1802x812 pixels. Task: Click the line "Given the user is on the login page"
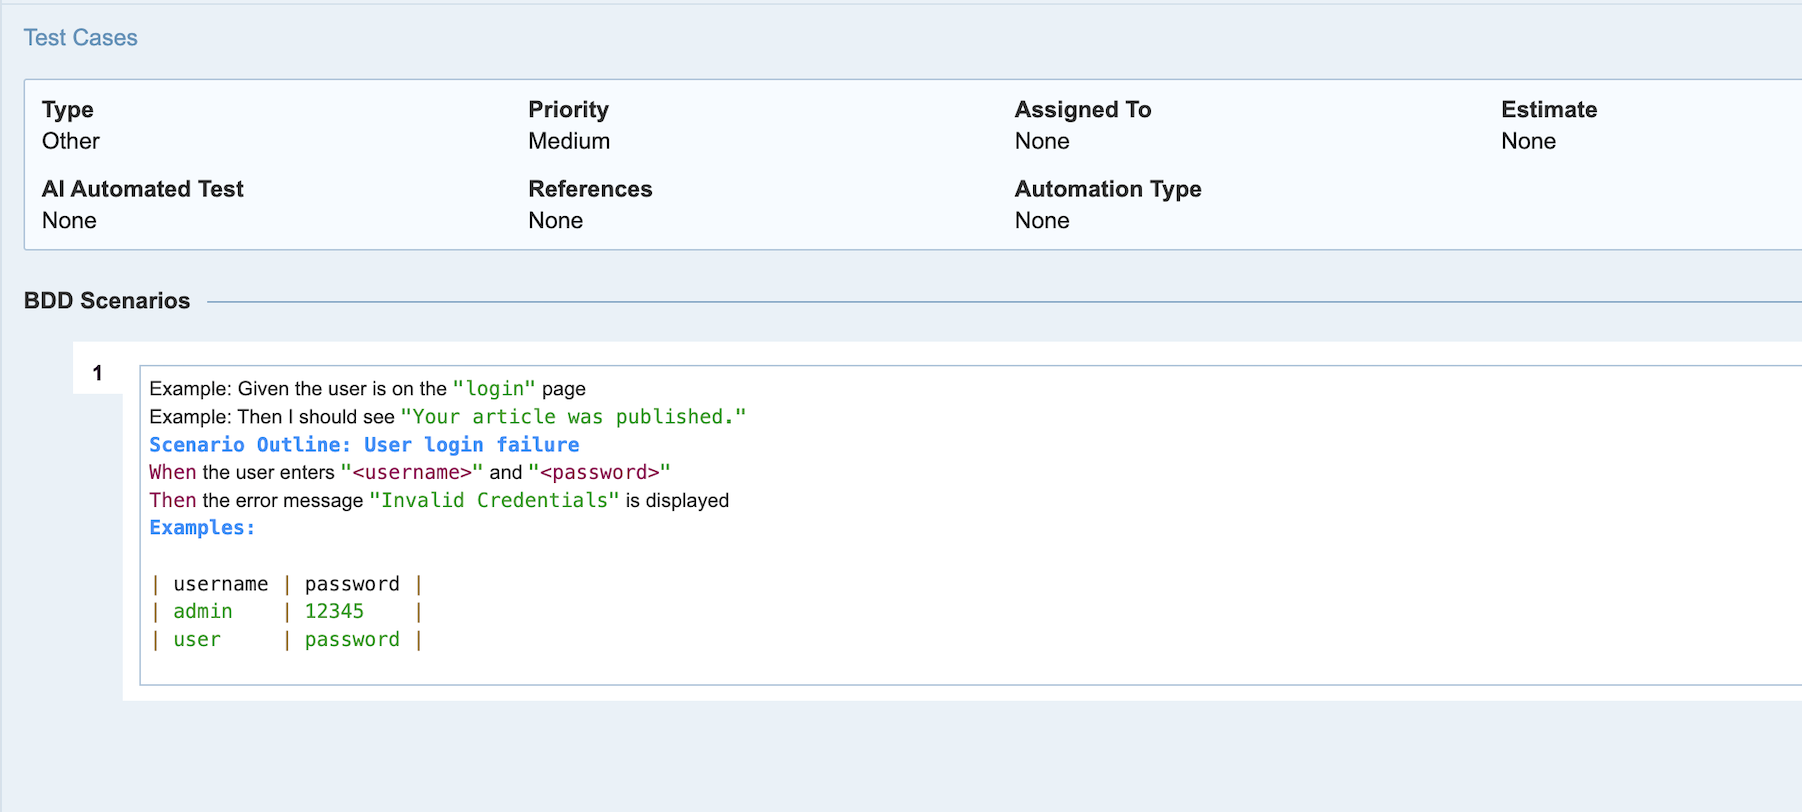(x=367, y=389)
